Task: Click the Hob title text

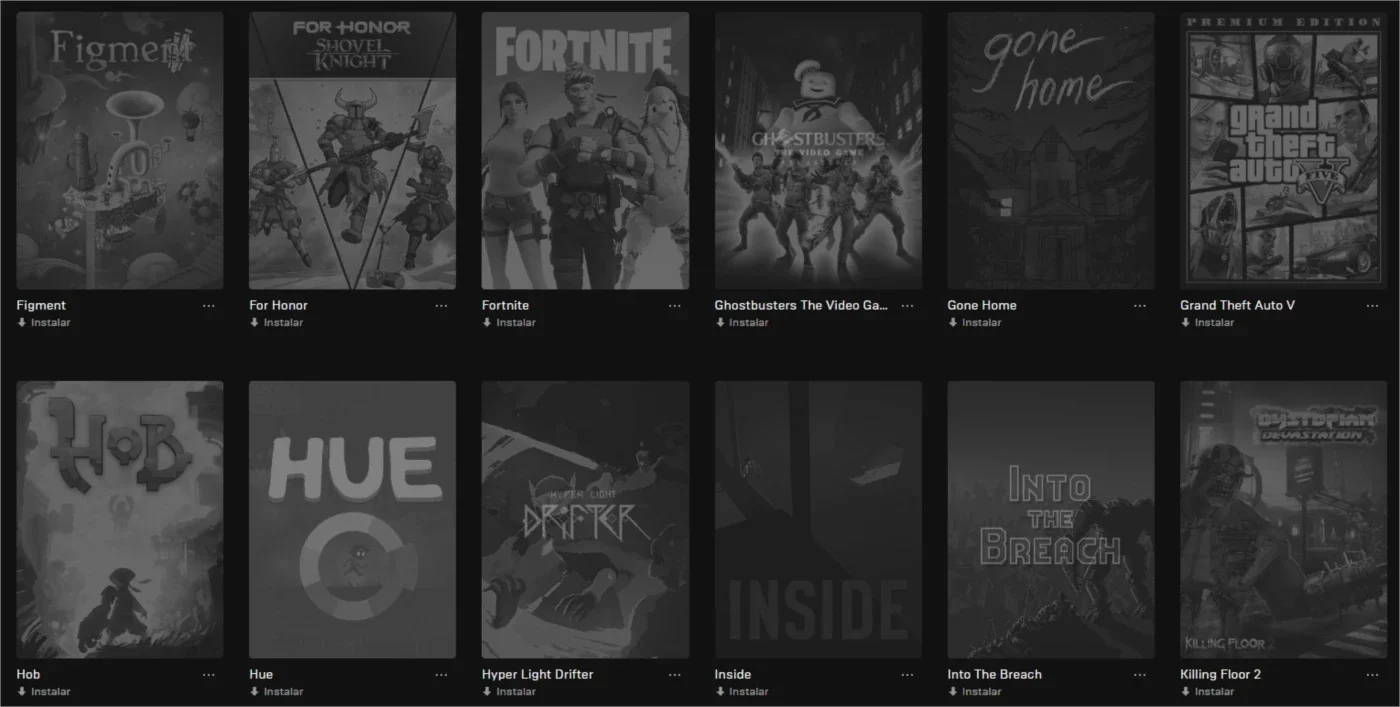Action: [x=28, y=675]
